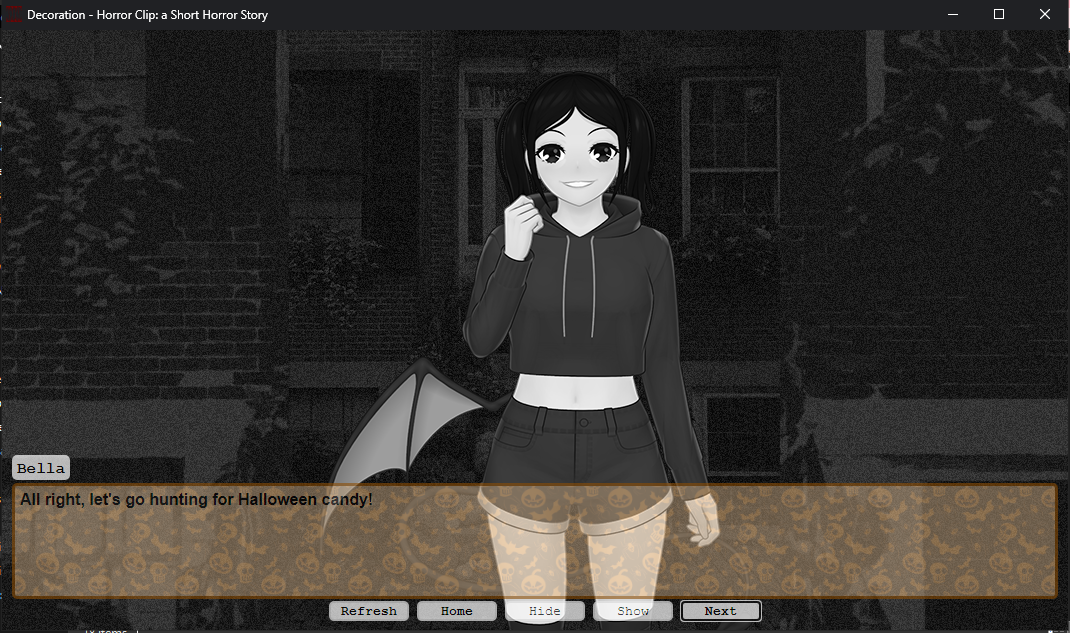Return to the main menu via Home
This screenshot has height=633, width=1070.
[456, 611]
